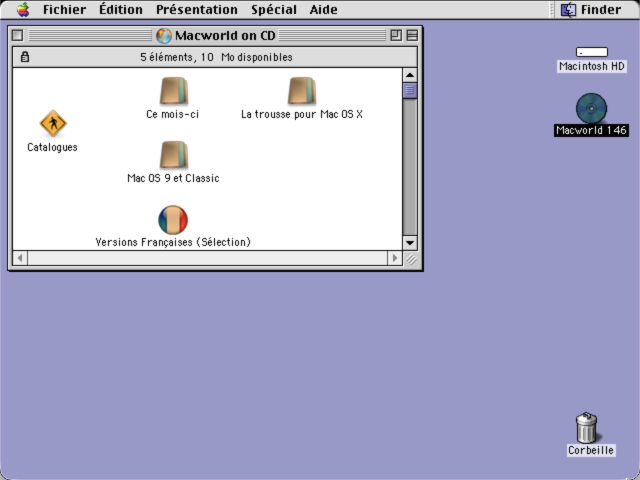Image resolution: width=640 pixels, height=480 pixels.
Task: Click the vertical scroll up arrow
Action: tap(410, 75)
